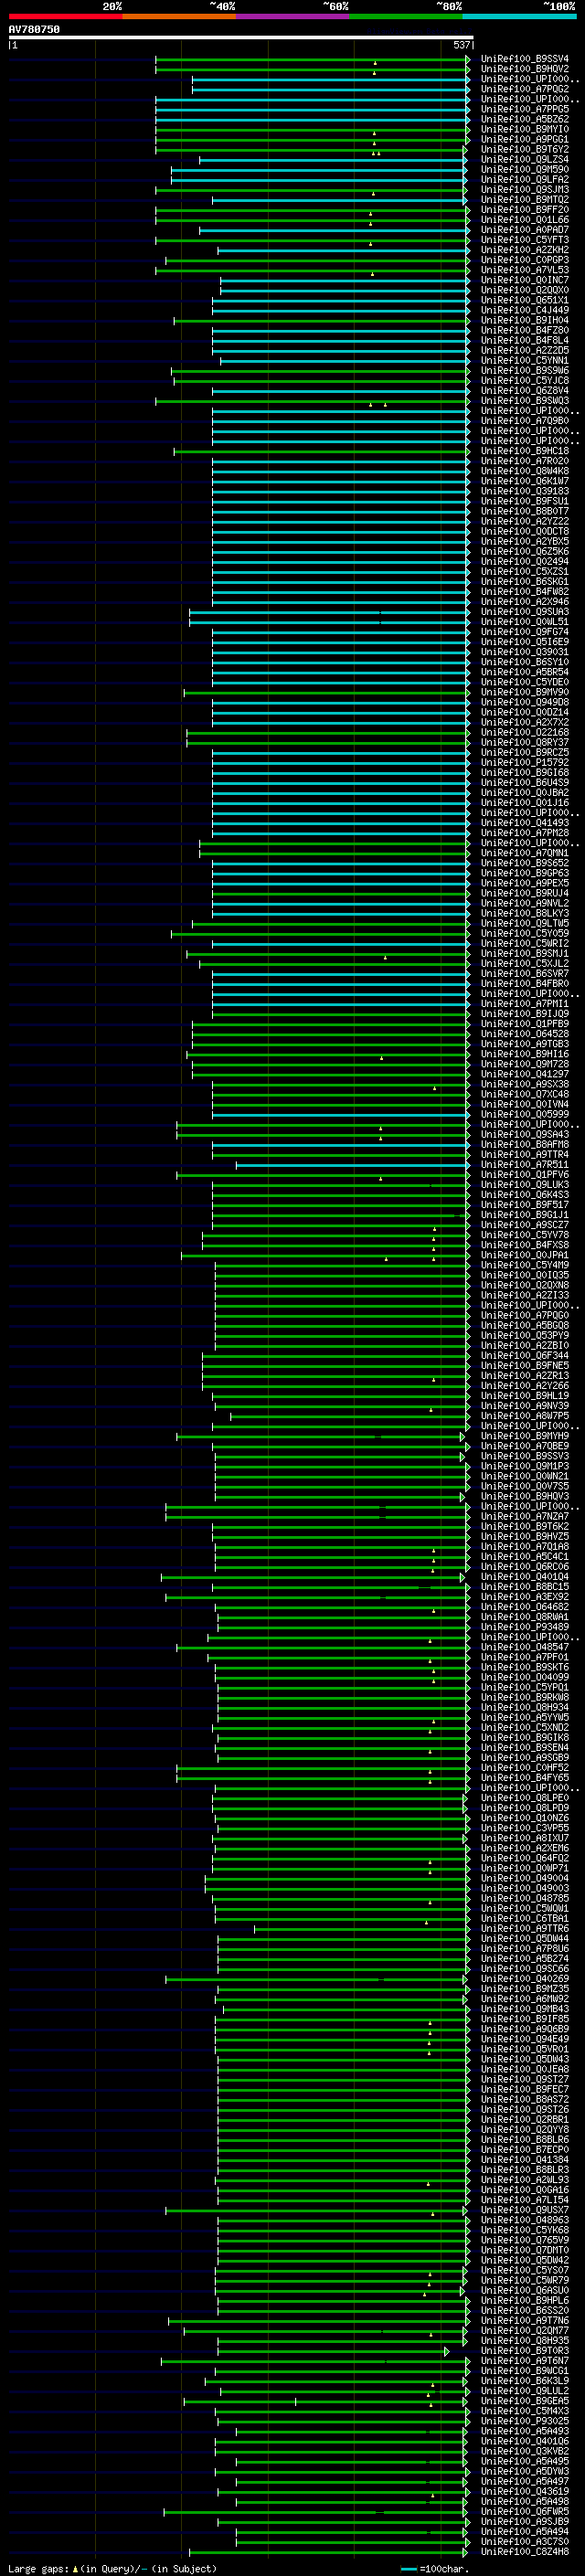Screen dimensions: 585x2576
Task: Click the purple ~60% identity legend segment
Action: click(x=293, y=16)
